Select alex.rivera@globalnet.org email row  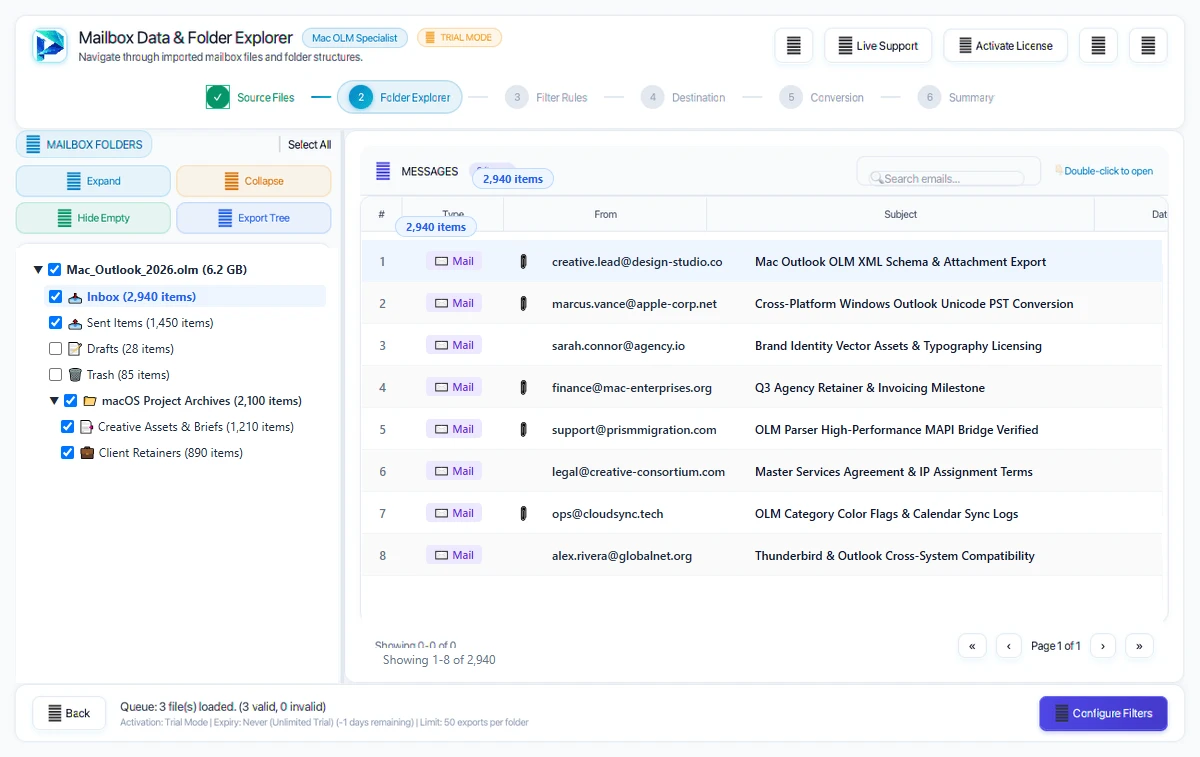pos(761,555)
